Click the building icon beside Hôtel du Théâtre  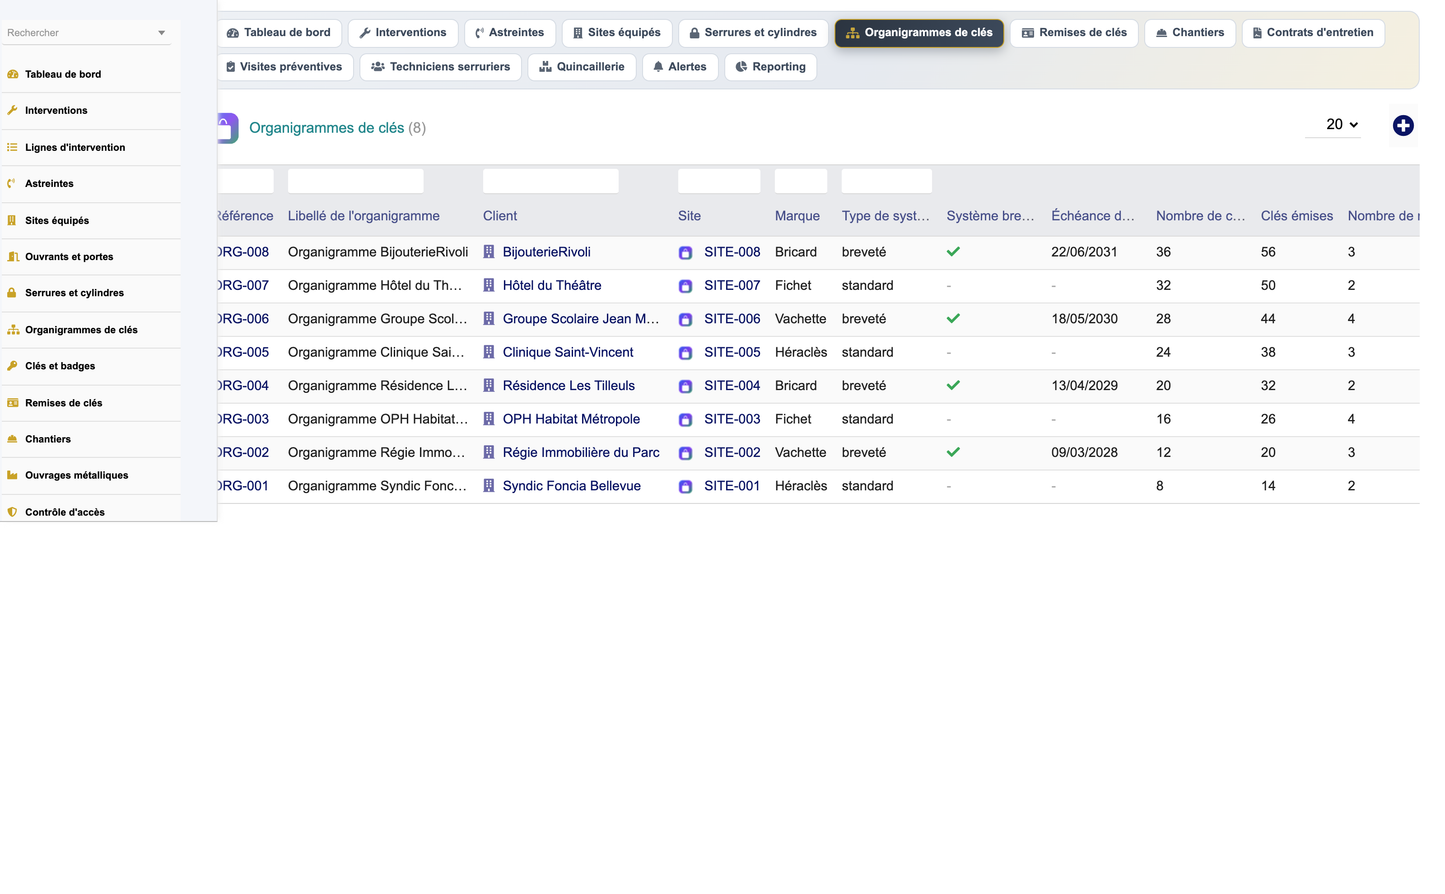click(x=489, y=285)
